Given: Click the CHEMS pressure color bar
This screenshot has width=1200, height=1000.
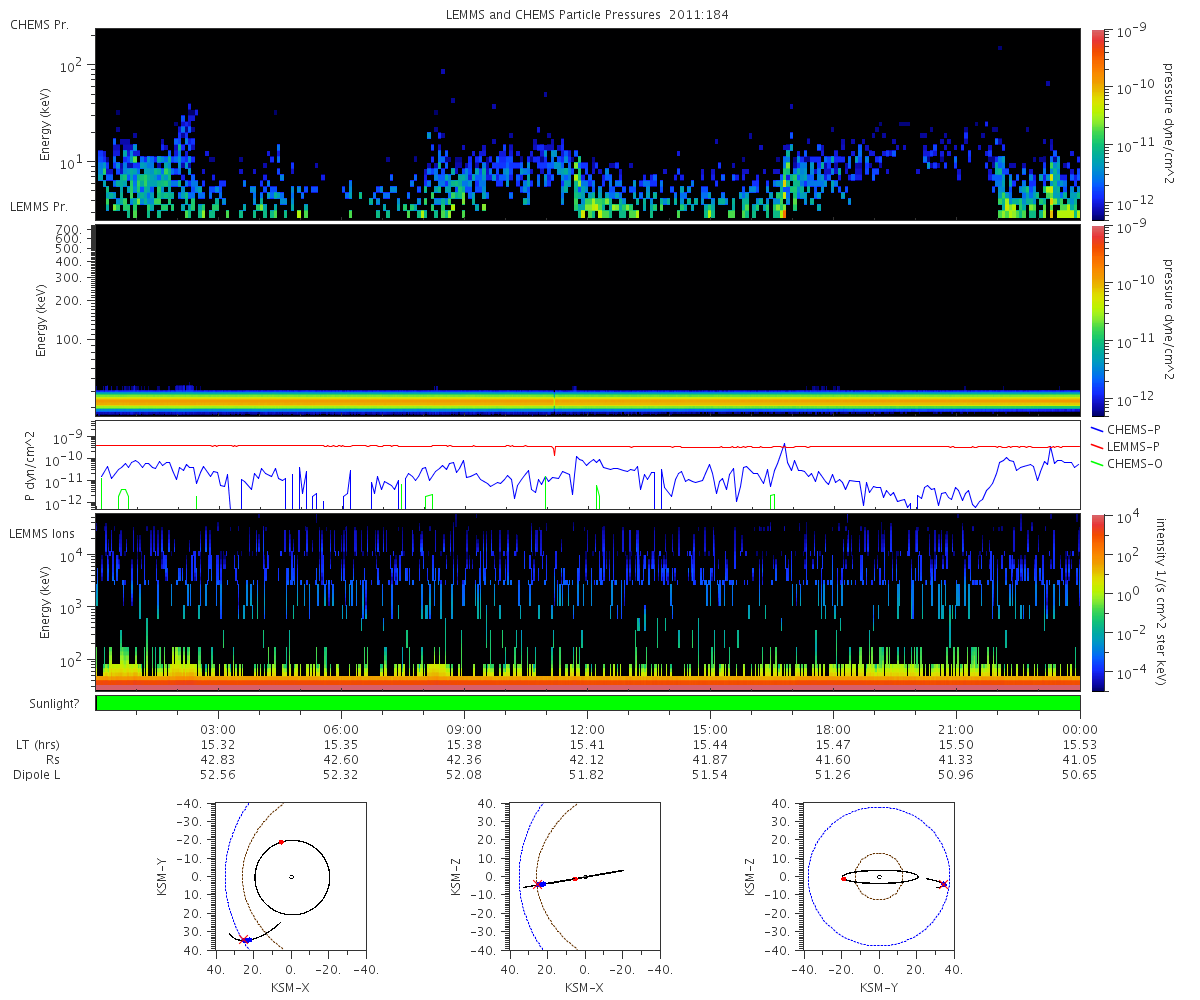Looking at the screenshot, I should [1097, 124].
